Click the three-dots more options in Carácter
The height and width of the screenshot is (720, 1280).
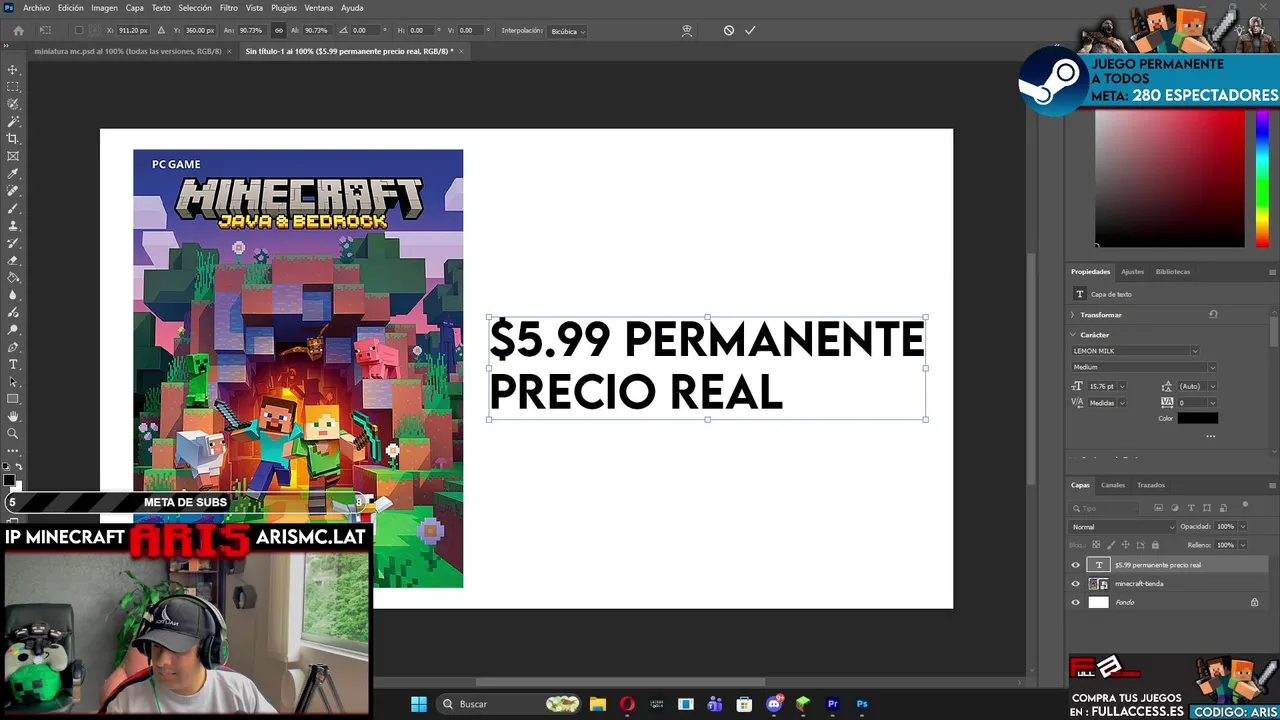pos(1210,436)
